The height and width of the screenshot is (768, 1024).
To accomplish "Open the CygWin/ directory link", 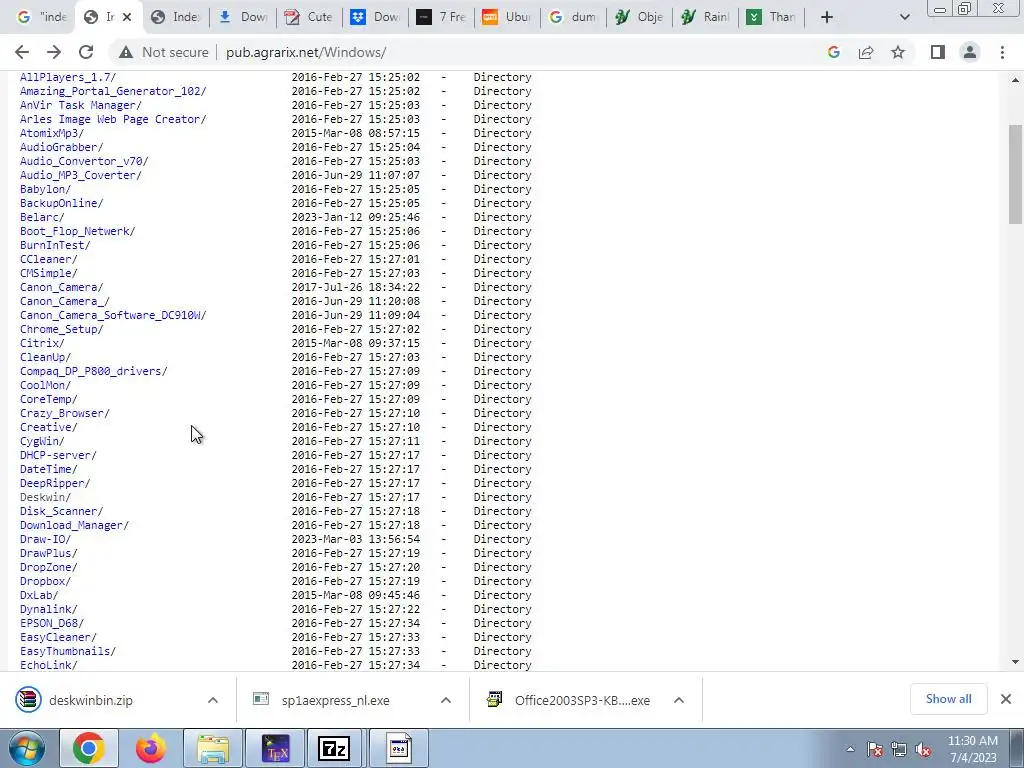I will tap(42, 441).
